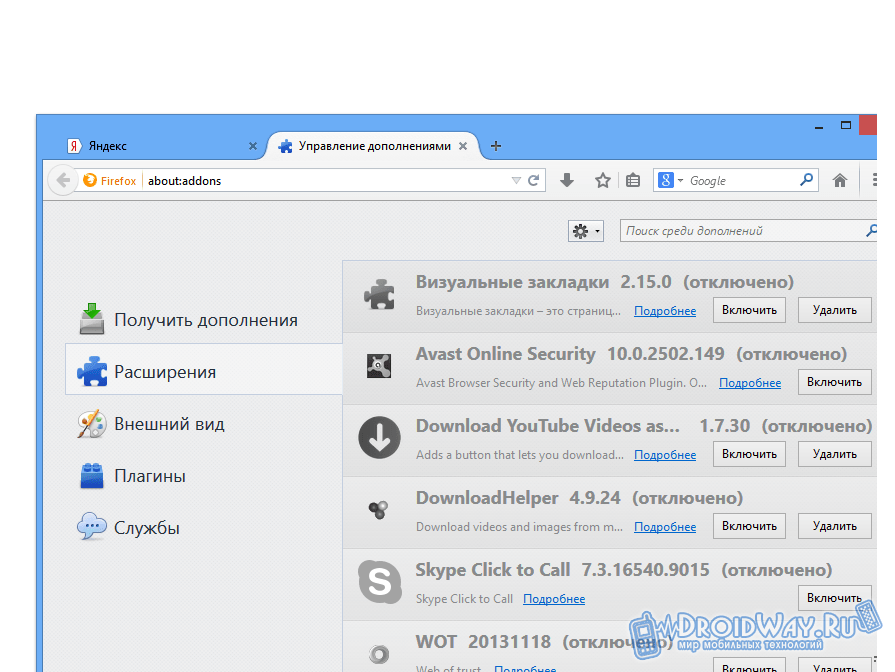Click the WOT ring icon
Viewport: 895px width, 672px height.
(x=379, y=654)
